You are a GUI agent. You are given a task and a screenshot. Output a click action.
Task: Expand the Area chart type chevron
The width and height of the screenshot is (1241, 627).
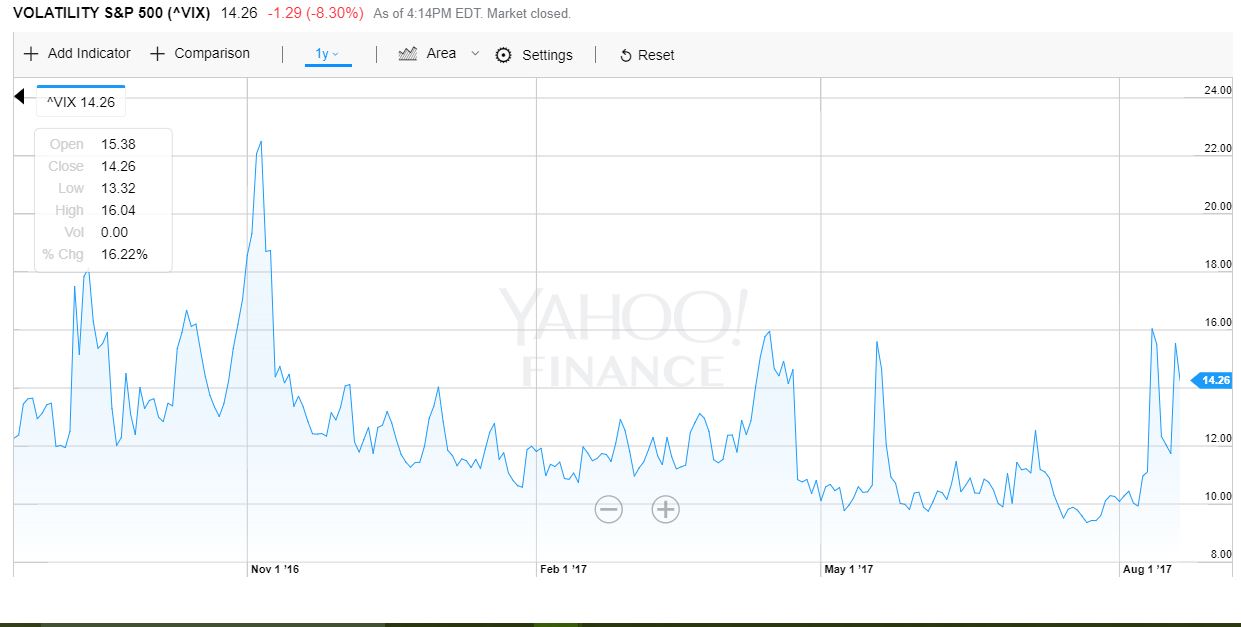pos(475,54)
